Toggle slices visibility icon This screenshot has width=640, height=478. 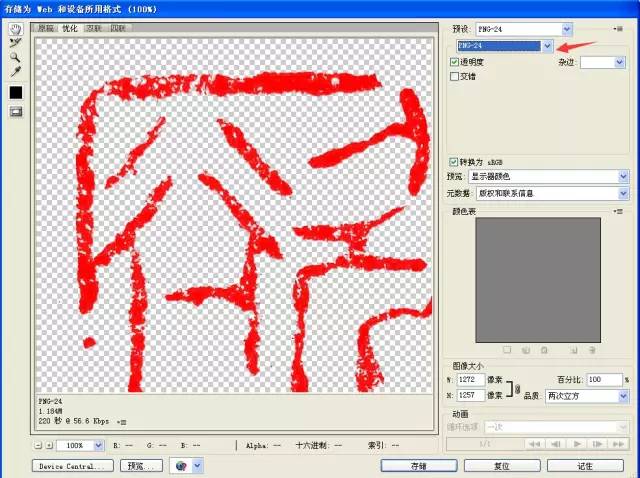coord(16,111)
